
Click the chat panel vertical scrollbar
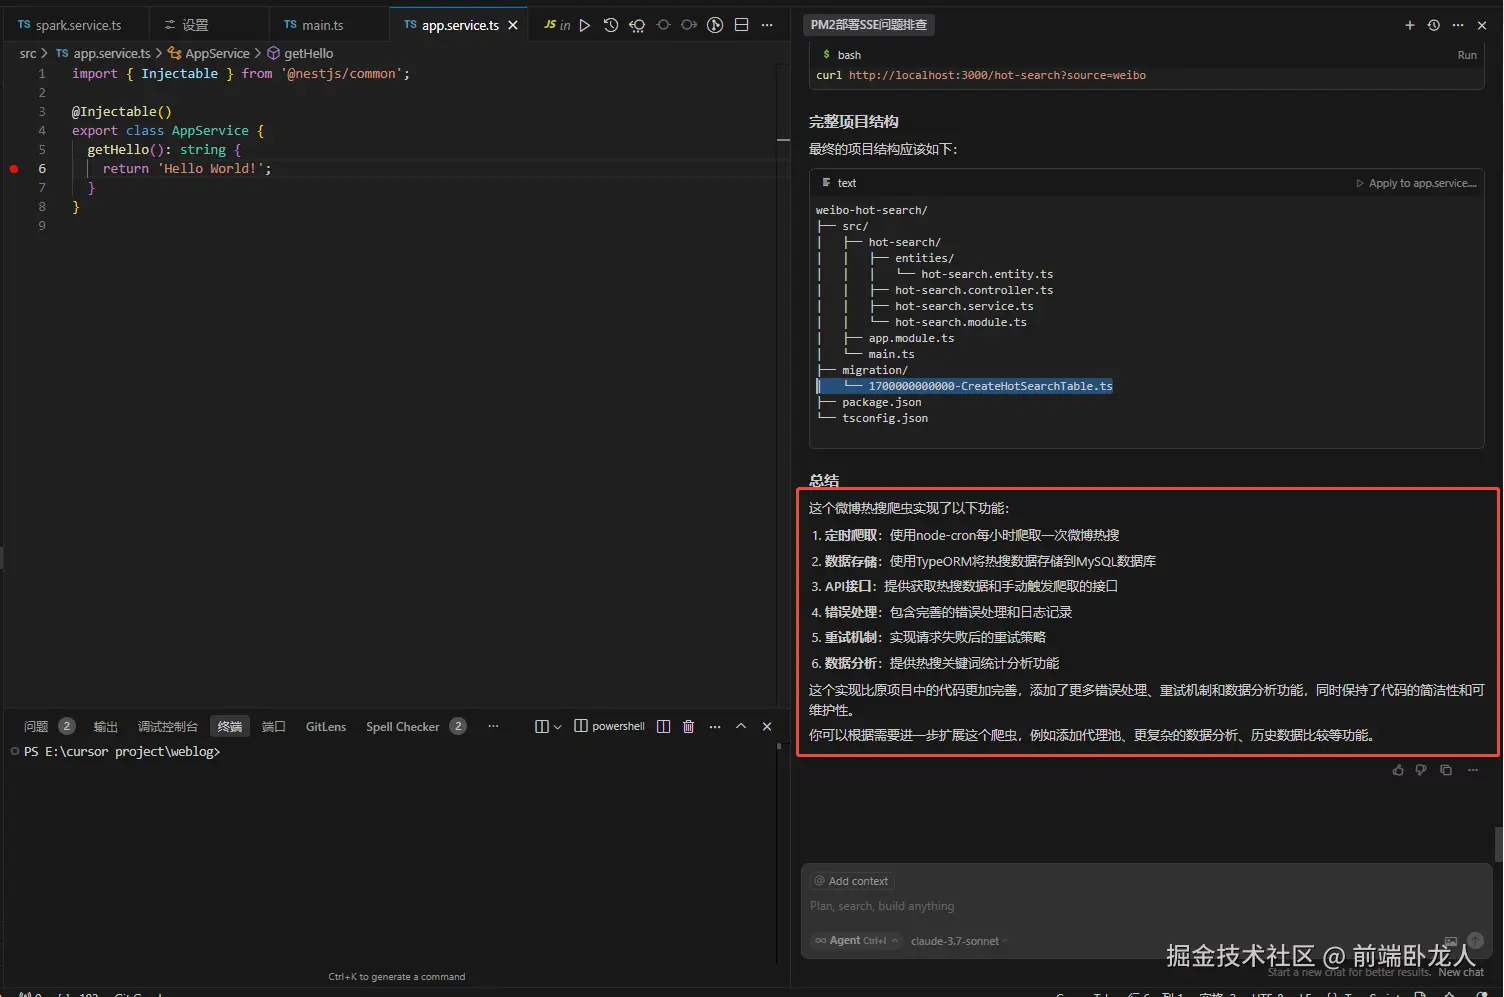(1498, 844)
